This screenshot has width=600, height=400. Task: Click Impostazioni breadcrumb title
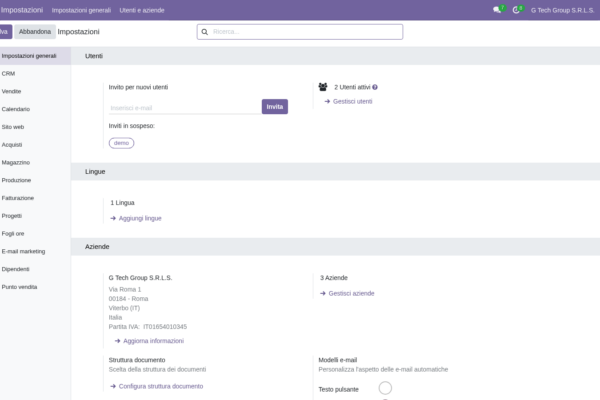[x=78, y=32]
